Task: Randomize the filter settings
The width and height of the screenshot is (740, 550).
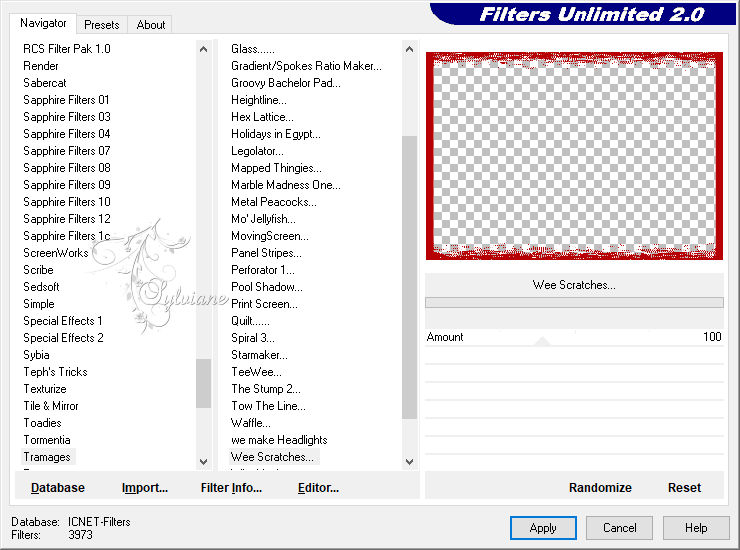Action: pyautogui.click(x=600, y=488)
